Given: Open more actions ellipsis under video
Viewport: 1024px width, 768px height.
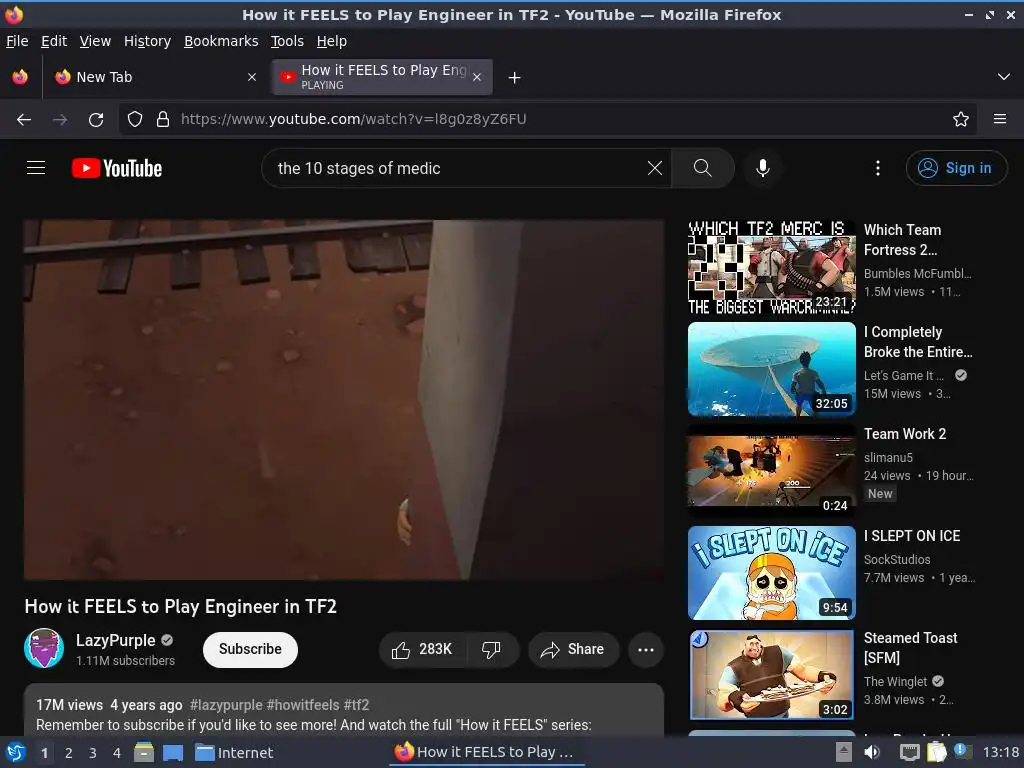Looking at the screenshot, I should coord(646,650).
